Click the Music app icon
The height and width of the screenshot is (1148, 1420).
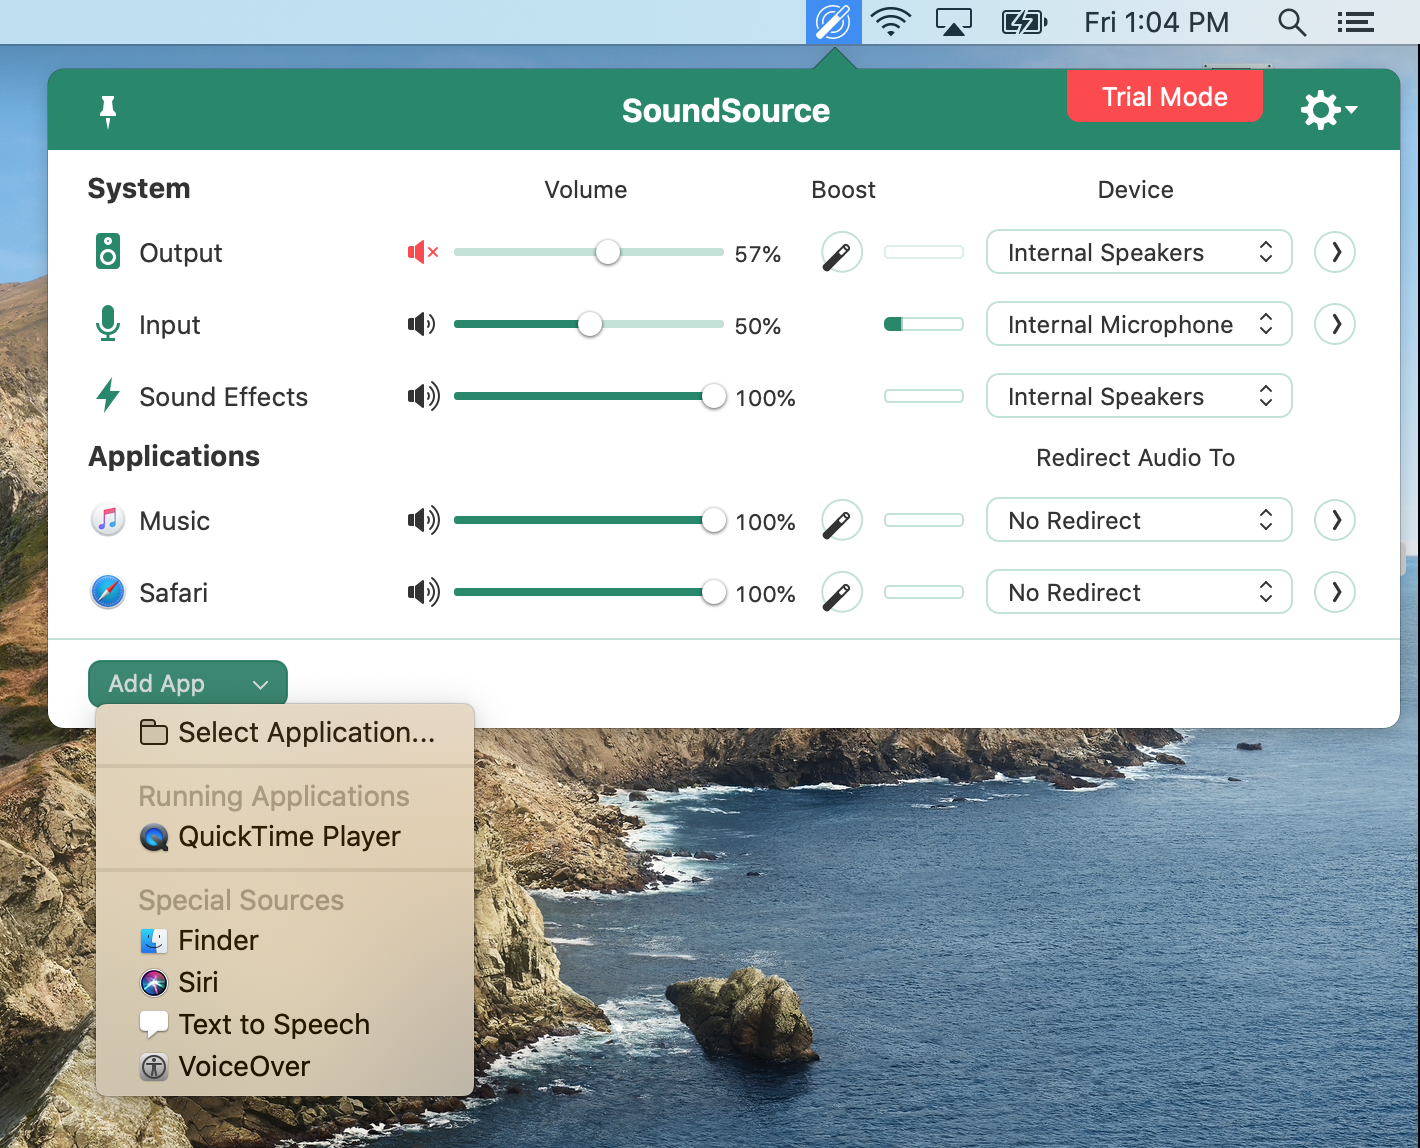coord(108,520)
